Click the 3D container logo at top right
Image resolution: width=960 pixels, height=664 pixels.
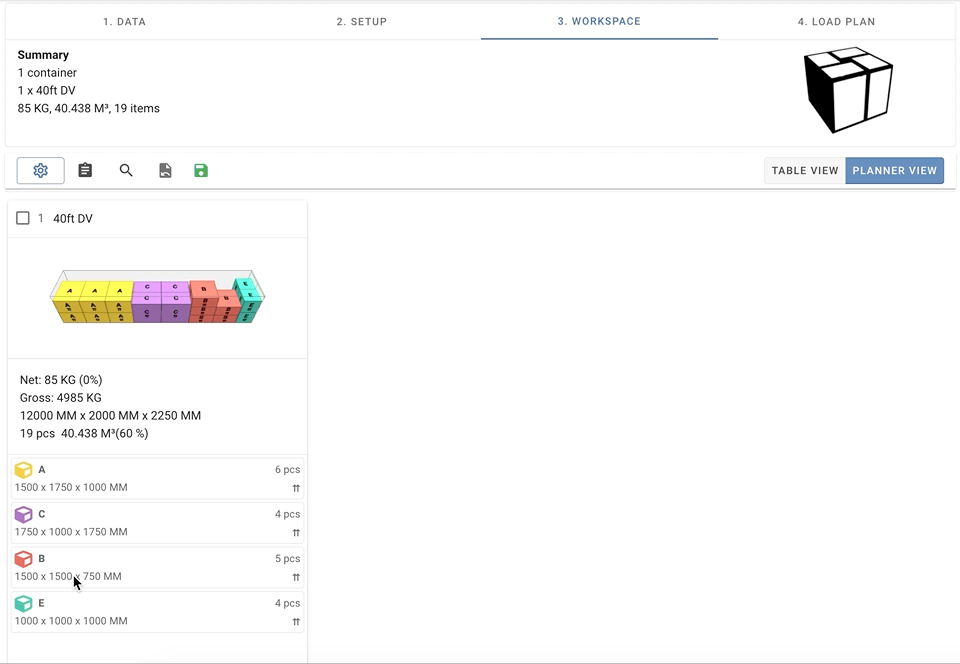coord(847,90)
